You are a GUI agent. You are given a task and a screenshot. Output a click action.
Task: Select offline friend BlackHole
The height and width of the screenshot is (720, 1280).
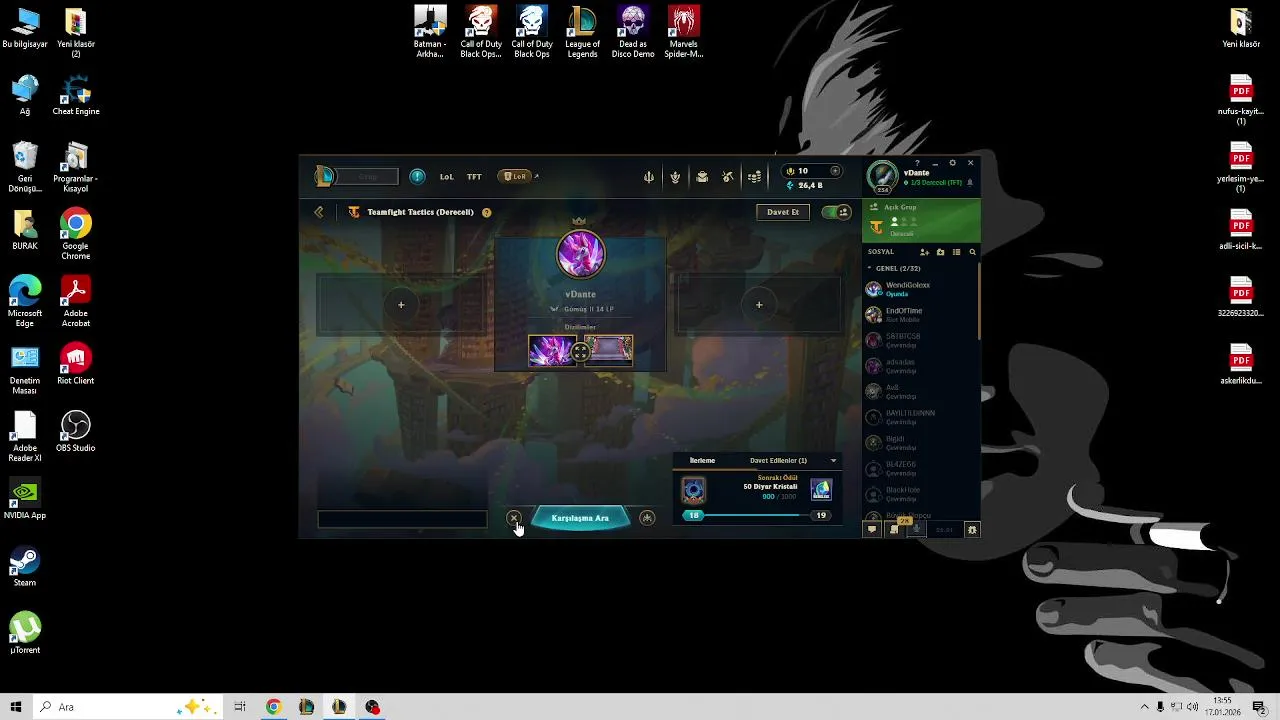click(920, 494)
